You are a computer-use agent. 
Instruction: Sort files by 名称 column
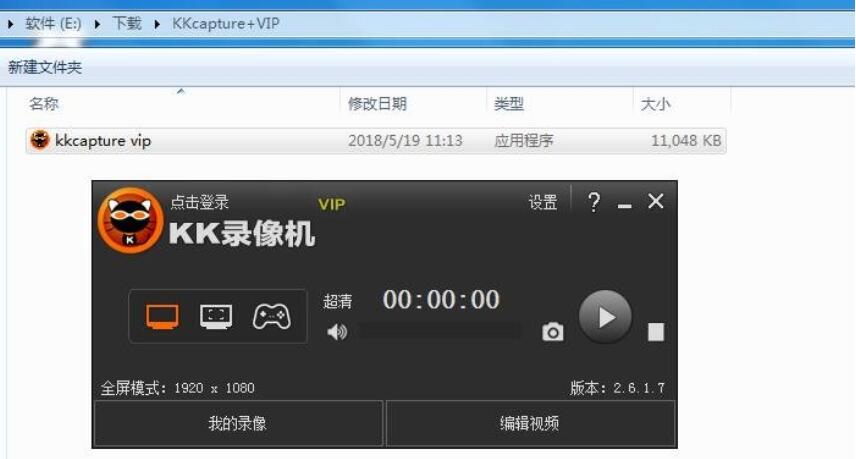pos(44,104)
